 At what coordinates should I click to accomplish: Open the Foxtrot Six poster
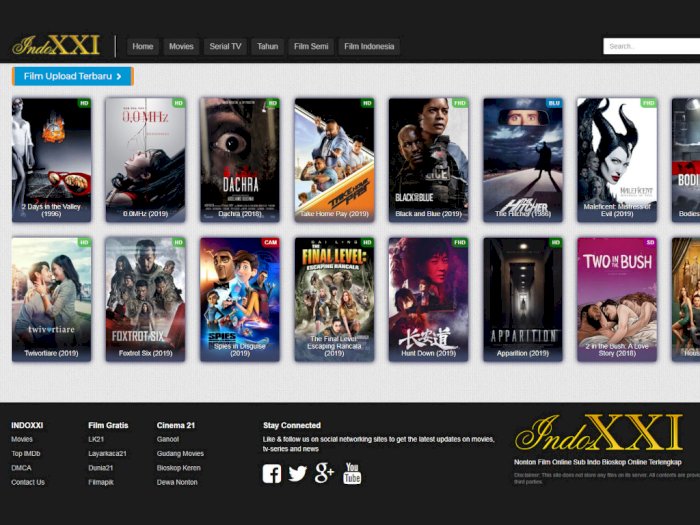click(x=146, y=299)
